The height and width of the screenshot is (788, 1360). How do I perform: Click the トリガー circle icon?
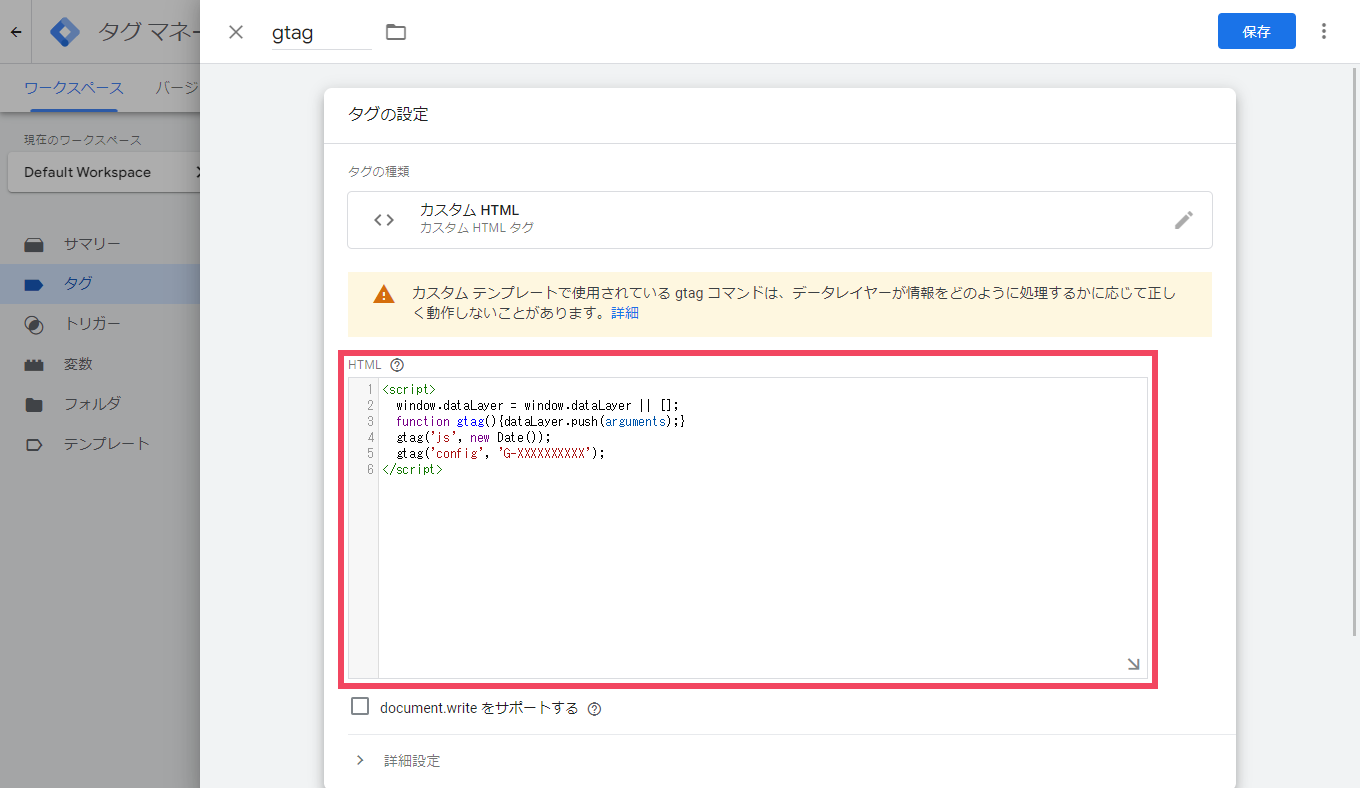click(x=34, y=325)
